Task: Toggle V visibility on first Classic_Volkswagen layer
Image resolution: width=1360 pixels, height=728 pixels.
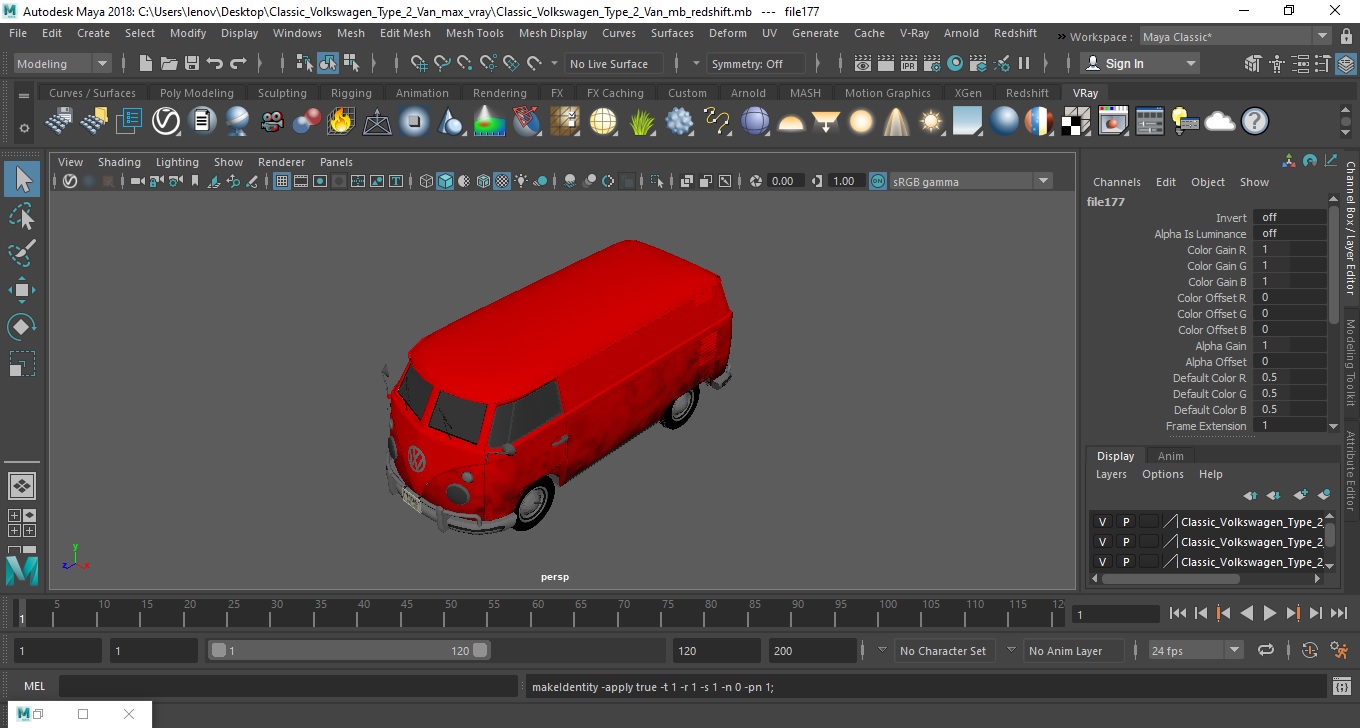Action: click(x=1103, y=522)
